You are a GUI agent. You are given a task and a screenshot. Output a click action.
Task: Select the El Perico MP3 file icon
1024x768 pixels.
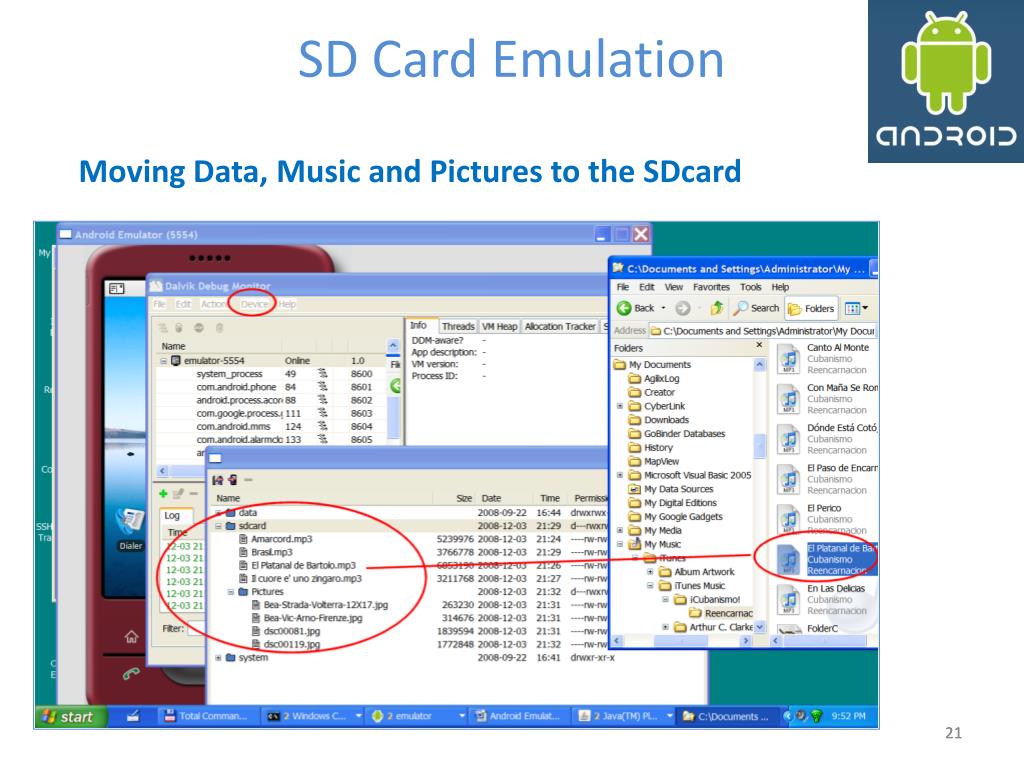click(789, 519)
